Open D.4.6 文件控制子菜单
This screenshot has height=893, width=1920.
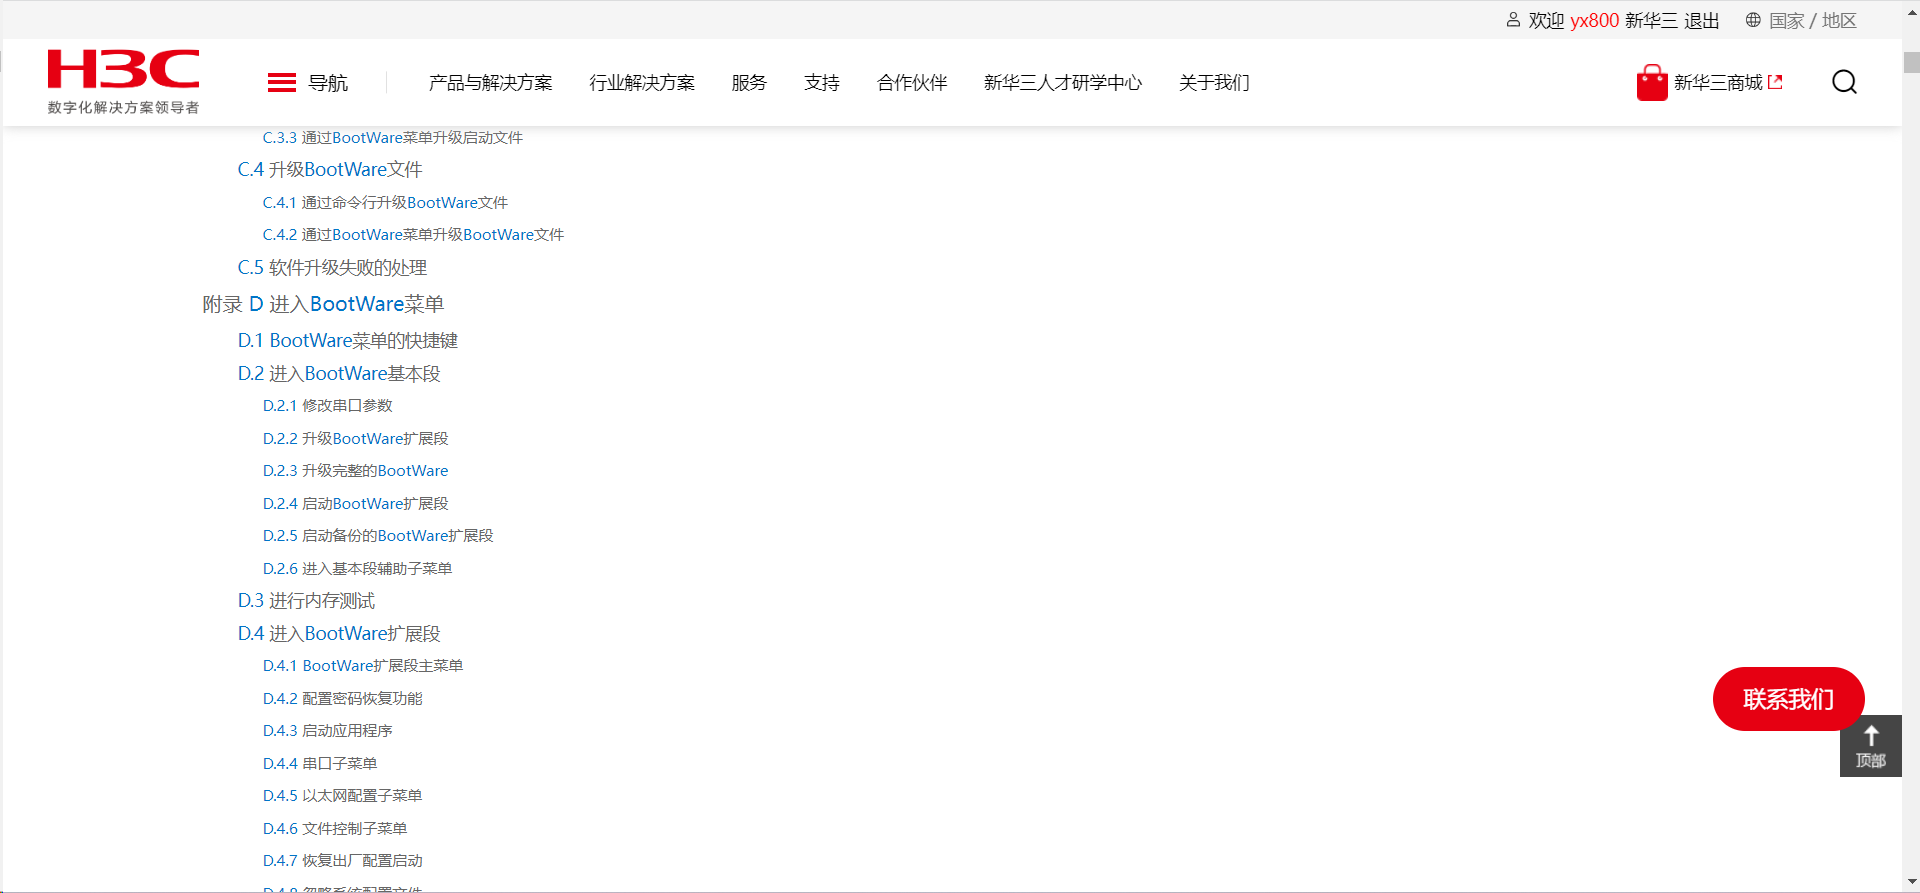tap(335, 829)
